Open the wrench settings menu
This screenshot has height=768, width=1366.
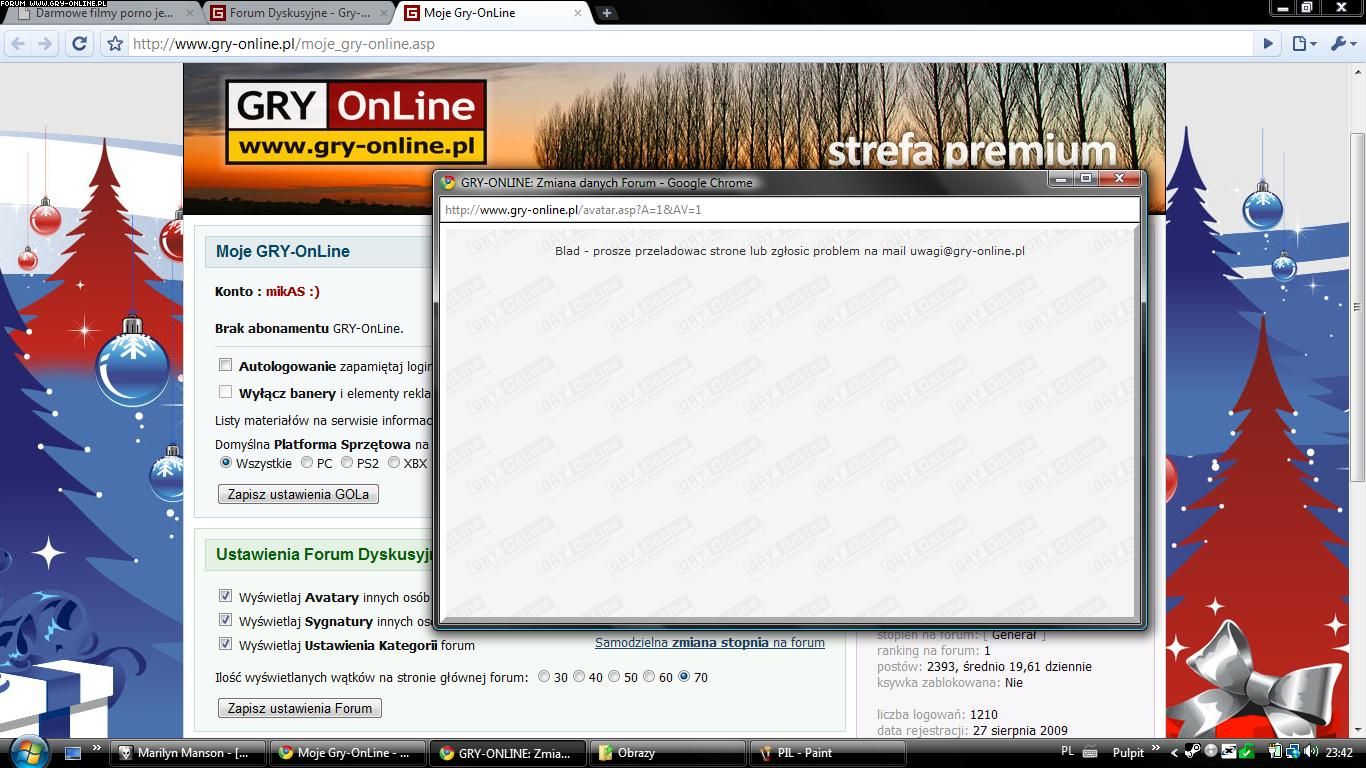(x=1342, y=44)
